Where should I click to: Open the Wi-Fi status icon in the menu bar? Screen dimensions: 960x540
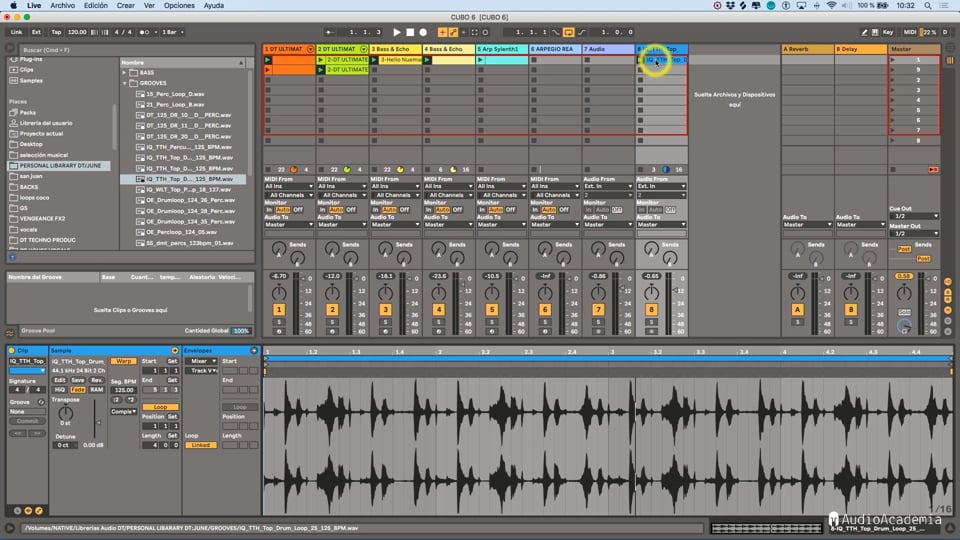(831, 6)
